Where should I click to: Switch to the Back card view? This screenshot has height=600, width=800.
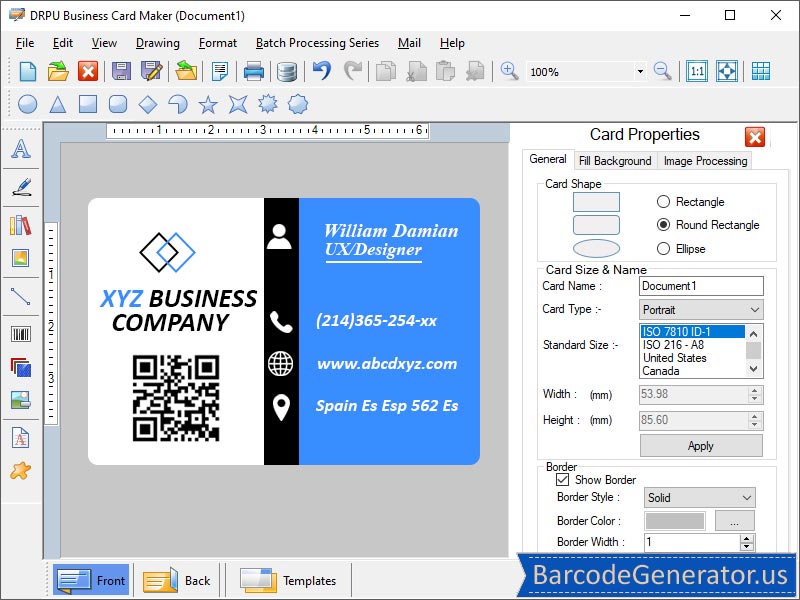(x=176, y=580)
